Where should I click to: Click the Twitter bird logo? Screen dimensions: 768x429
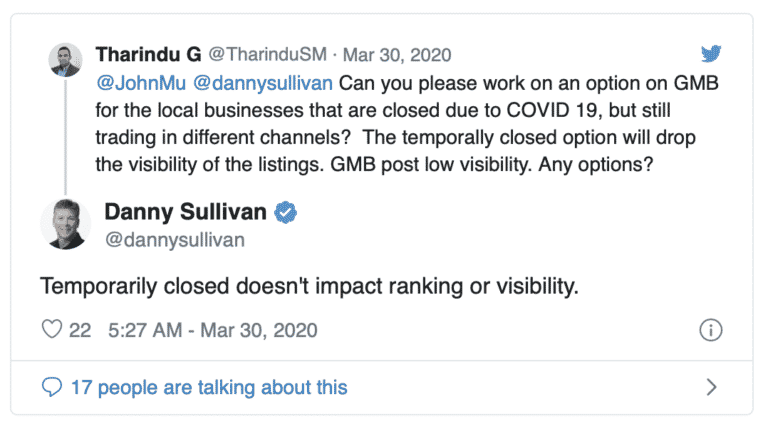[711, 55]
